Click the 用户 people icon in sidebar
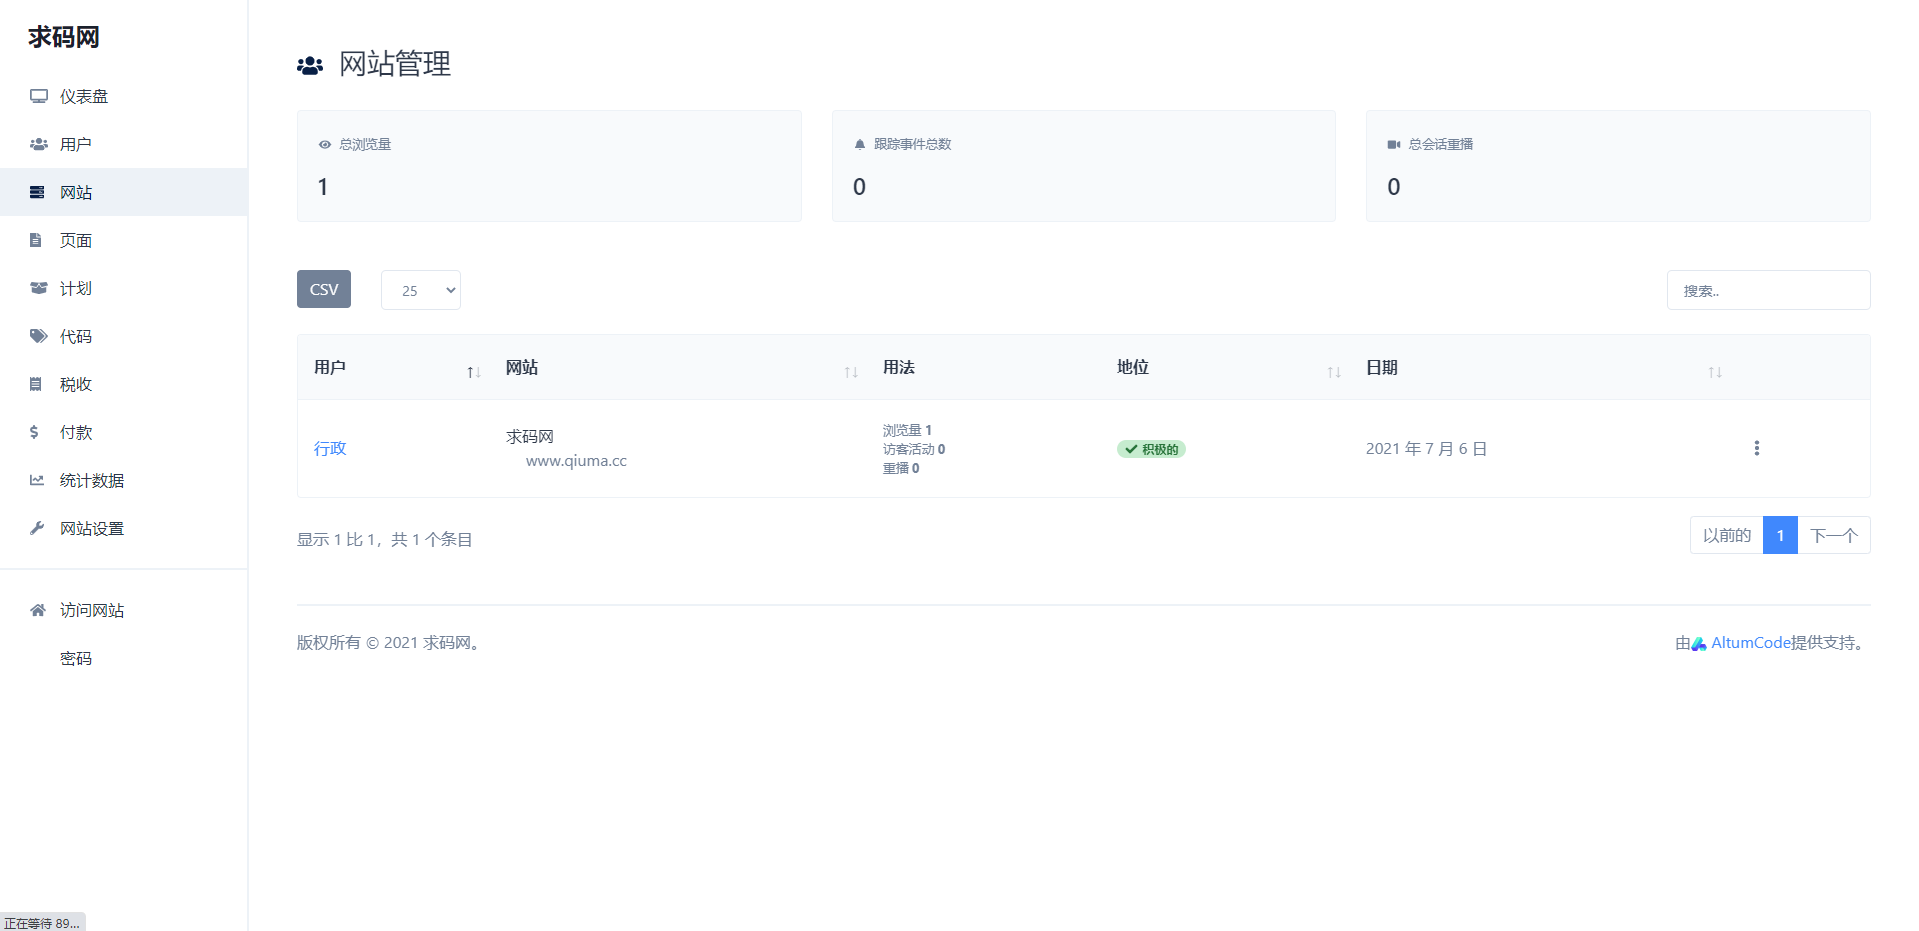The height and width of the screenshot is (931, 1919). point(39,144)
